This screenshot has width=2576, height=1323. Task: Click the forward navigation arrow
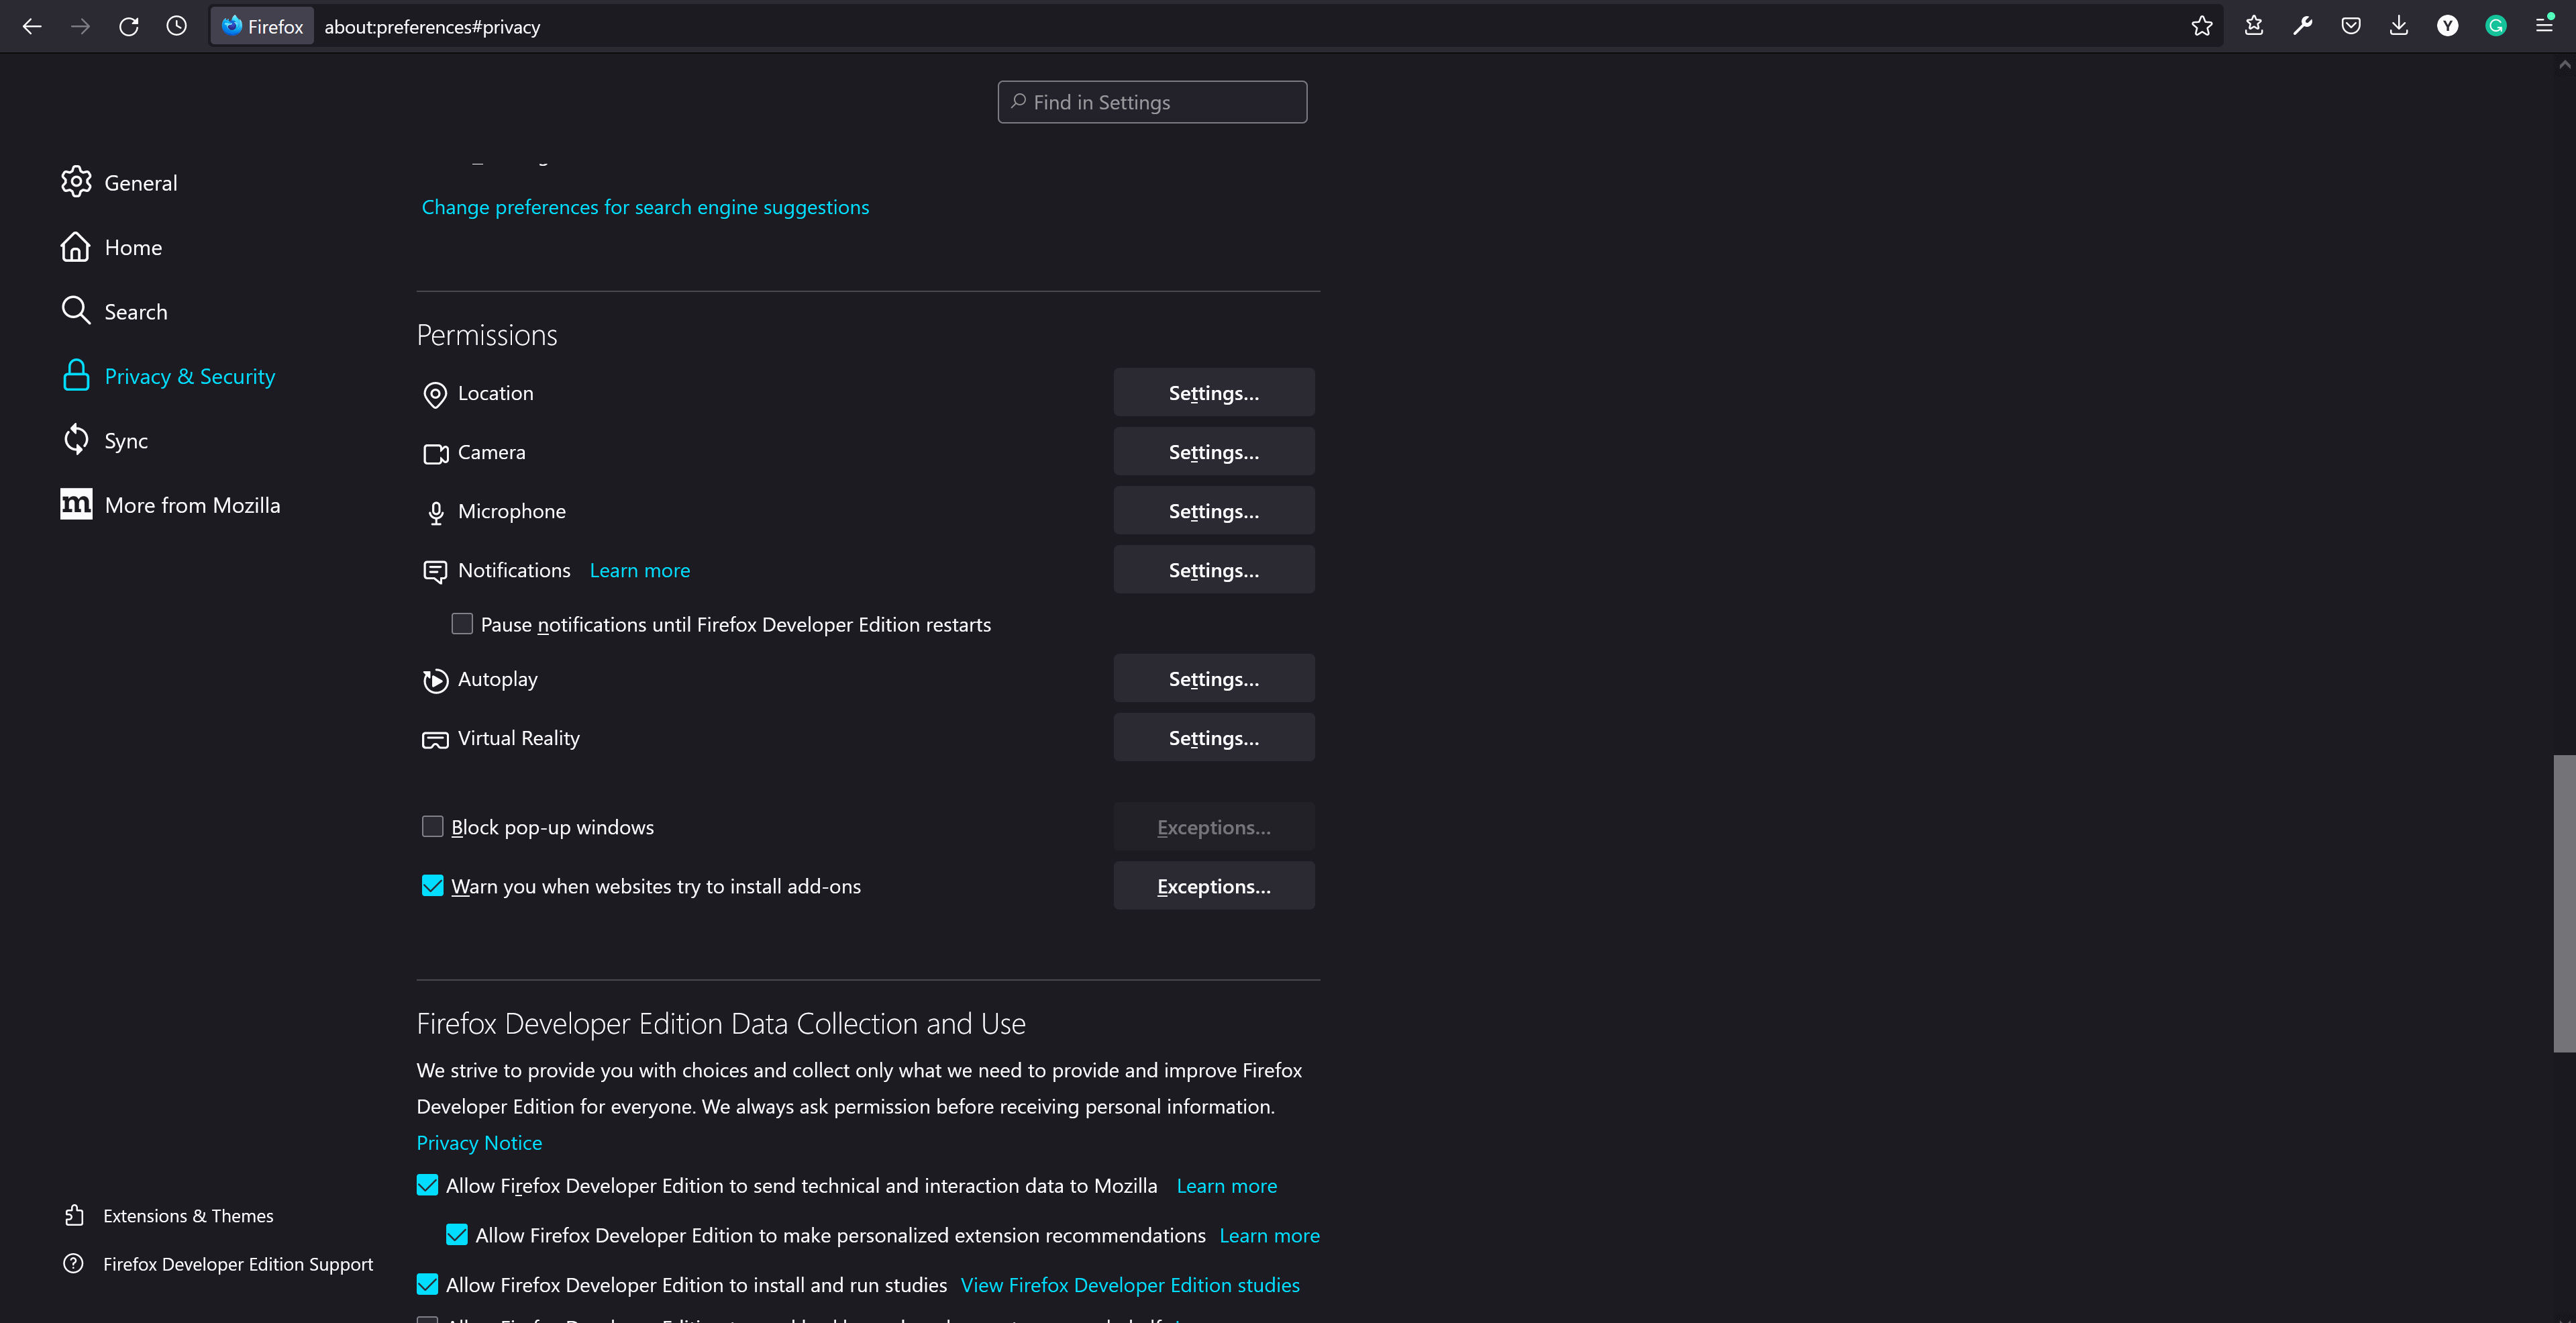point(81,27)
